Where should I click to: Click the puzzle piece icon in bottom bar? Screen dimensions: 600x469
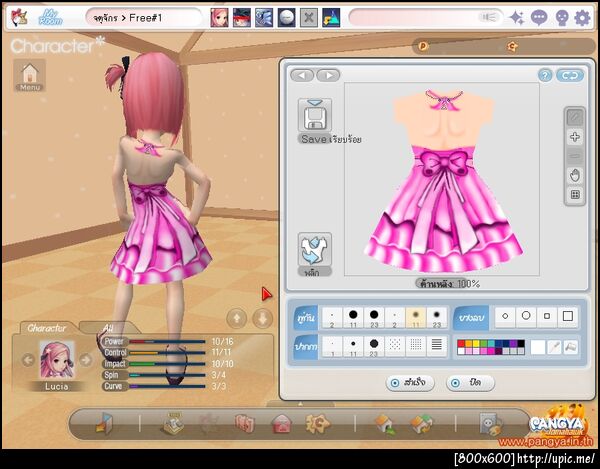click(x=317, y=424)
